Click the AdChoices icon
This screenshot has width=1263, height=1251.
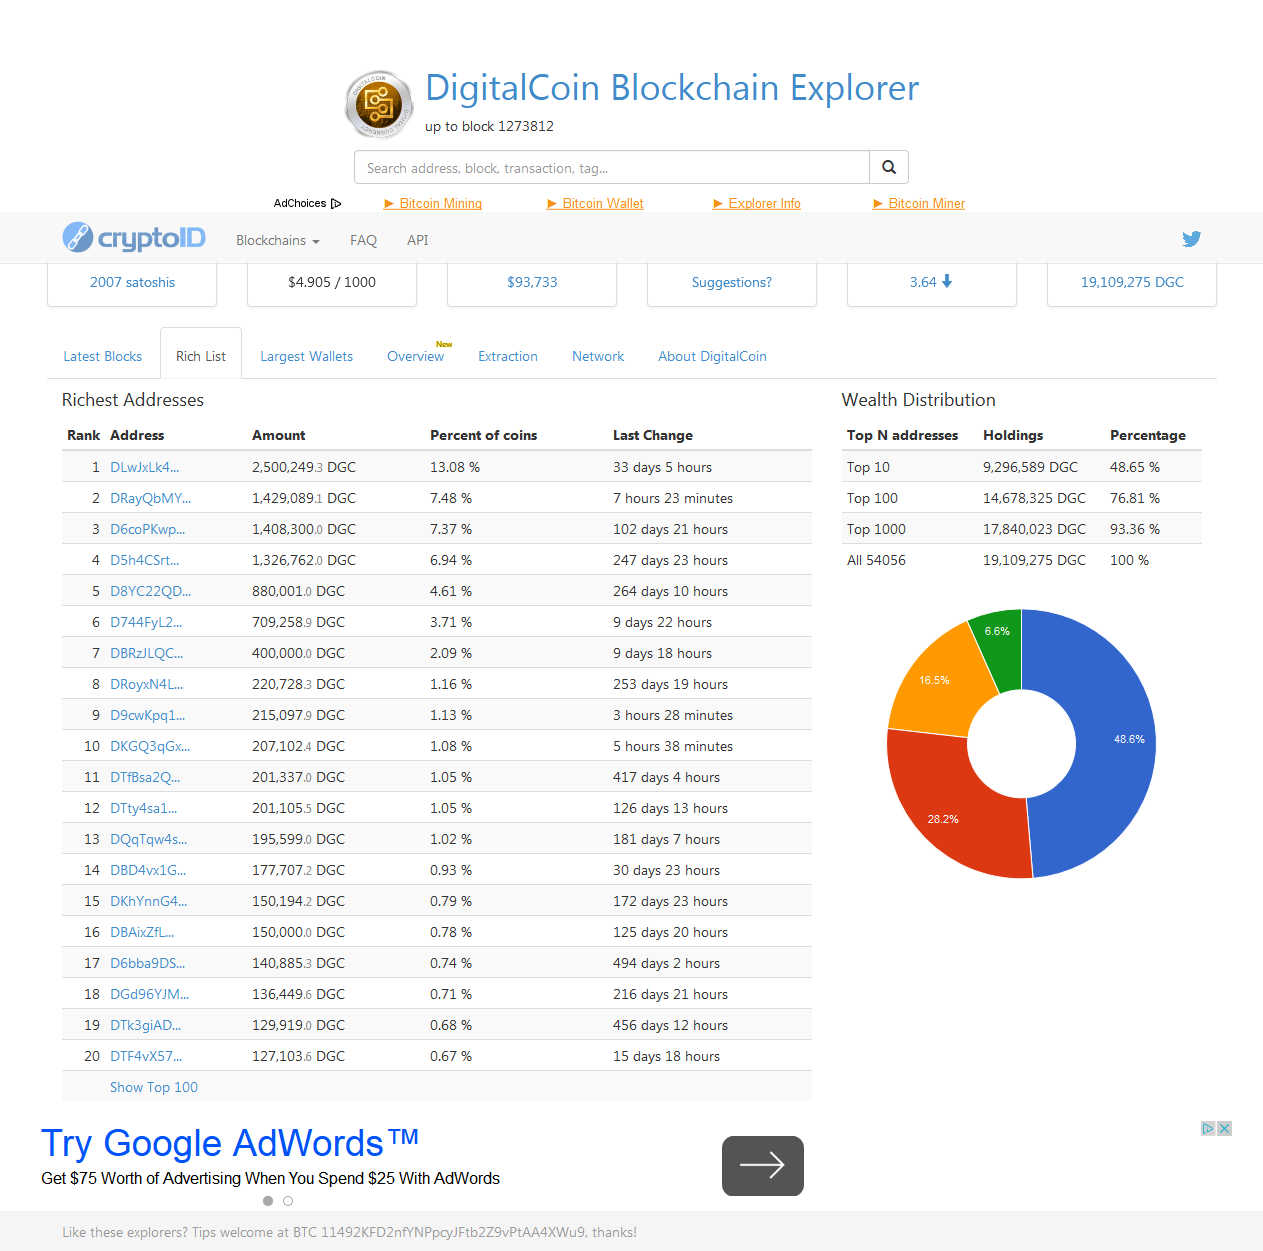[x=336, y=203]
